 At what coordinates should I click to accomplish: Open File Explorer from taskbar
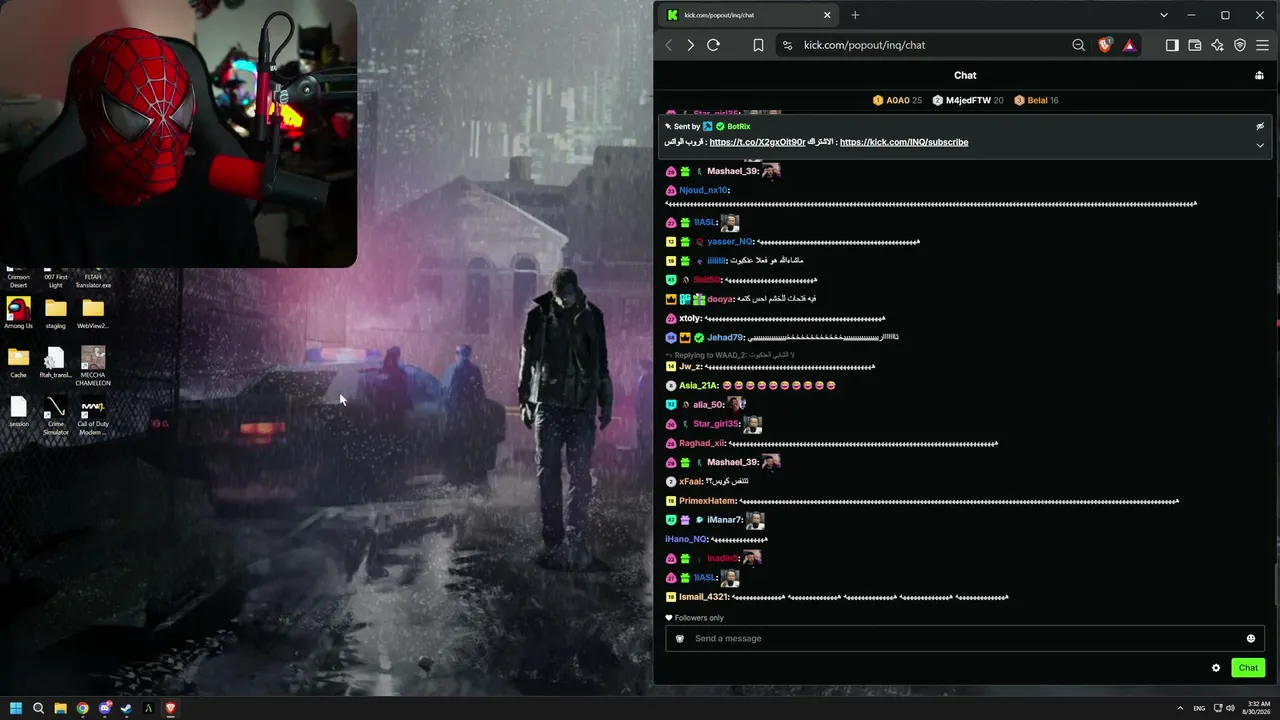tap(60, 708)
